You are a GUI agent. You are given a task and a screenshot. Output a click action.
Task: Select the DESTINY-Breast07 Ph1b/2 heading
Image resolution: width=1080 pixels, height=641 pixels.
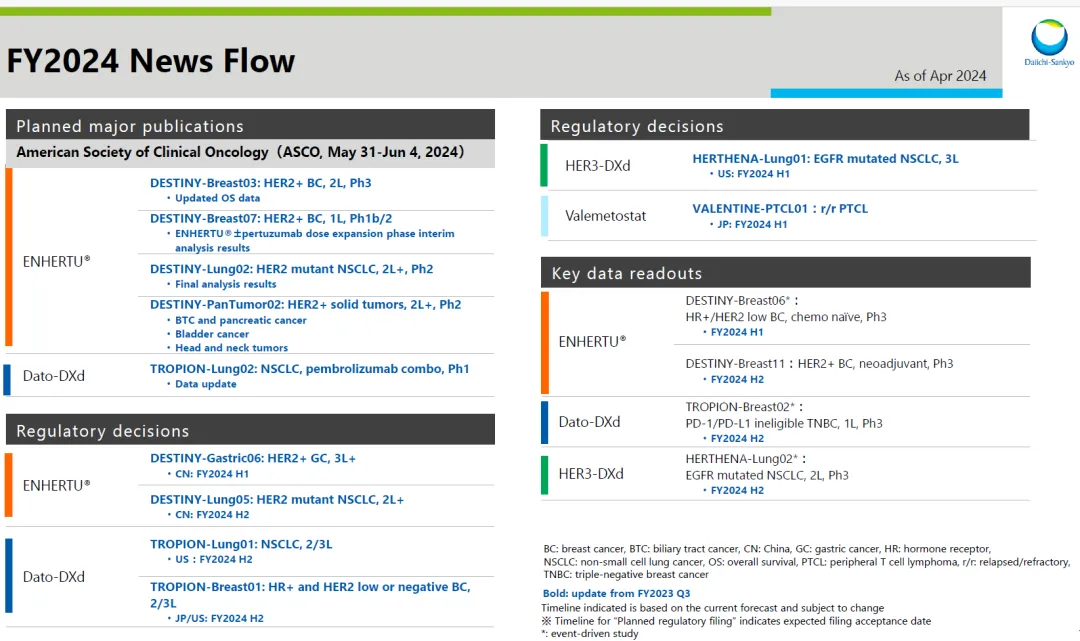click(x=270, y=218)
